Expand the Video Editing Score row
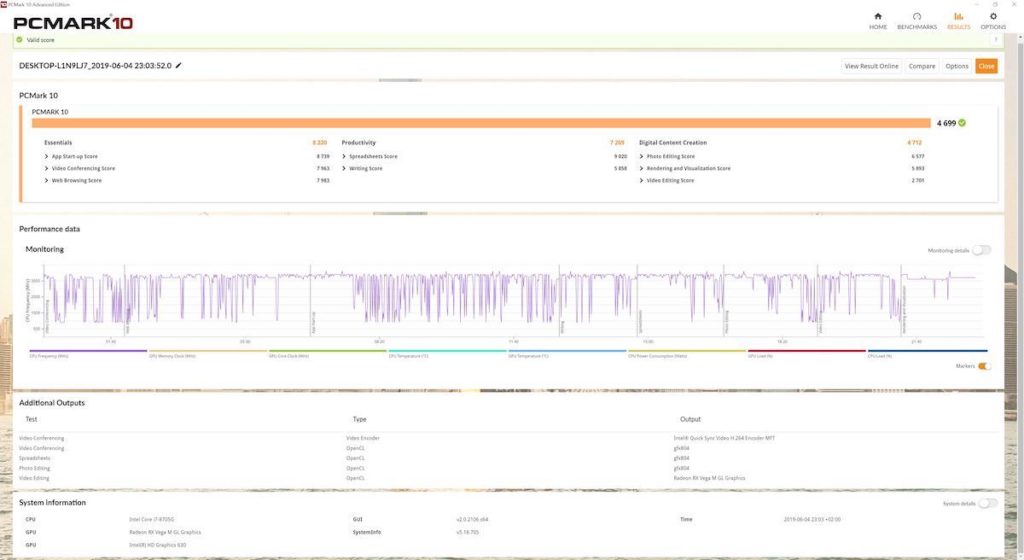 (x=642, y=181)
